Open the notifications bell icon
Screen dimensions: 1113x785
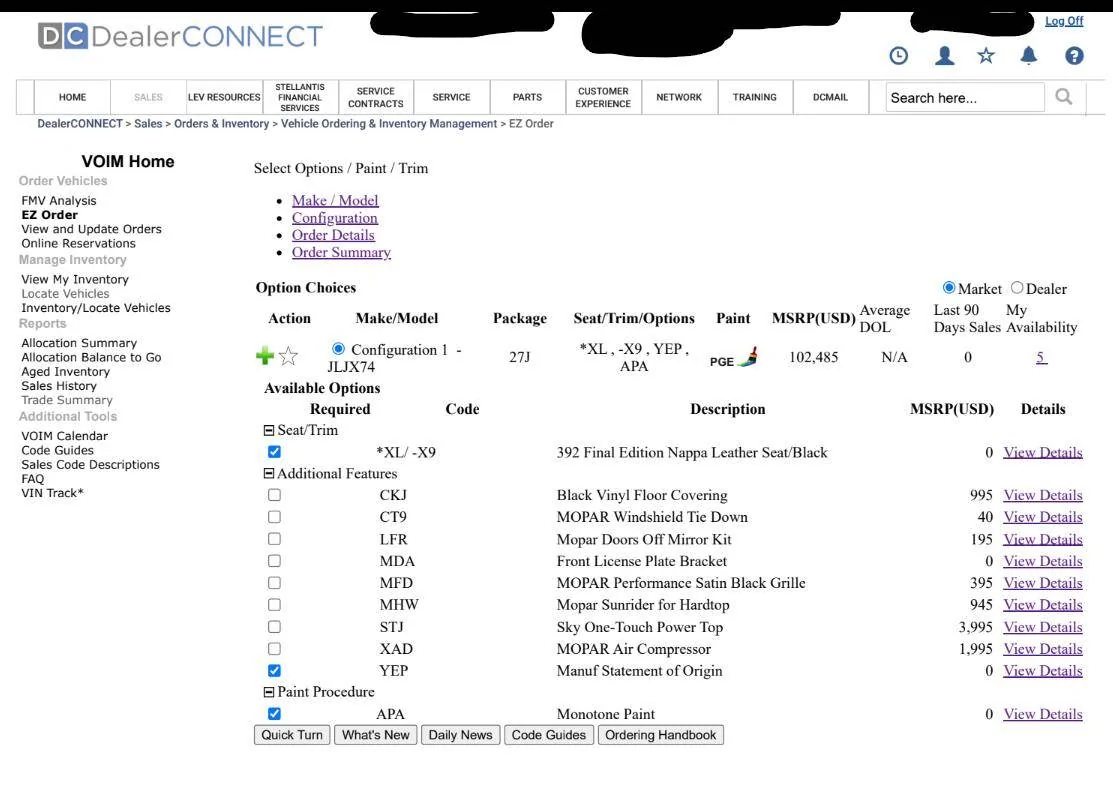coord(1029,55)
